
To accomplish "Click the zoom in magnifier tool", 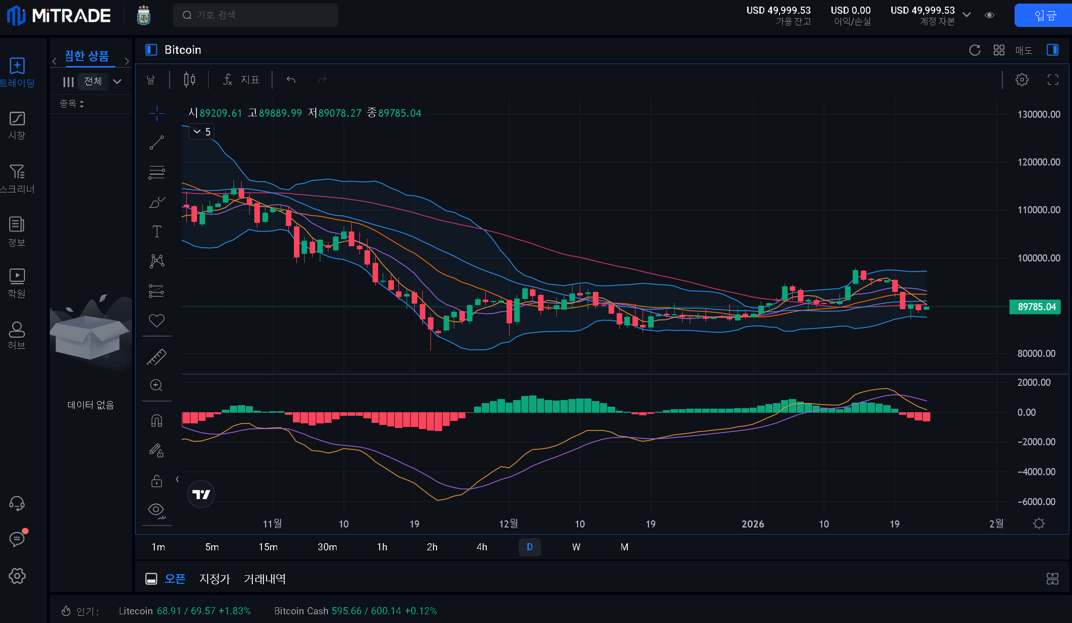I will [156, 386].
